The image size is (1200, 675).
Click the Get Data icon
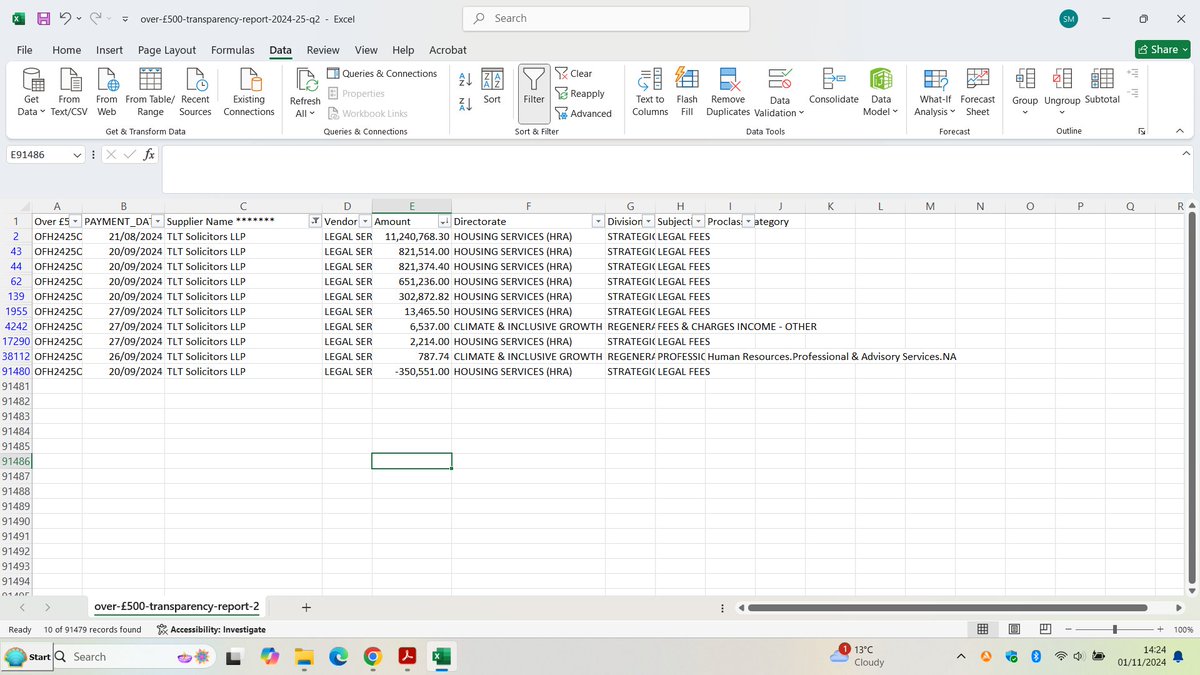tap(31, 93)
